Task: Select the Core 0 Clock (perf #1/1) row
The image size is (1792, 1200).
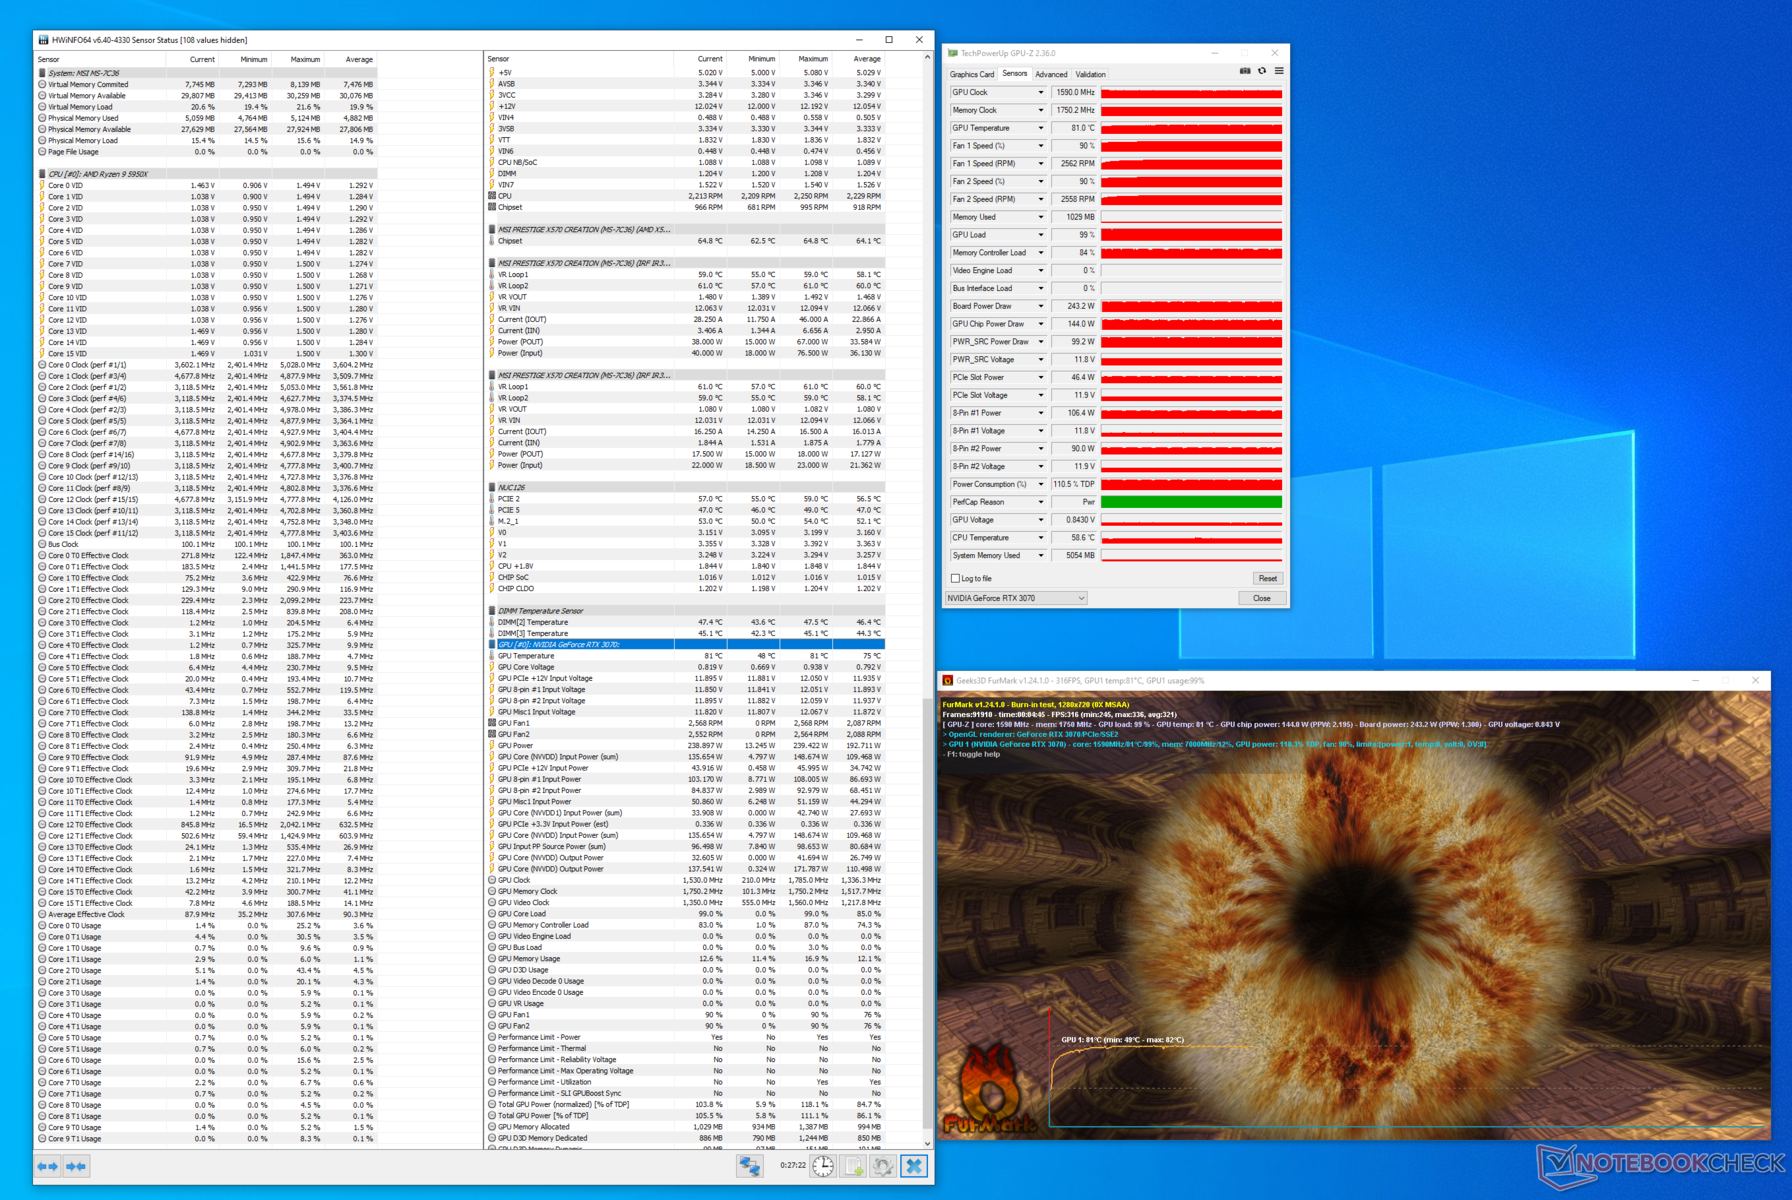Action: [x=207, y=365]
